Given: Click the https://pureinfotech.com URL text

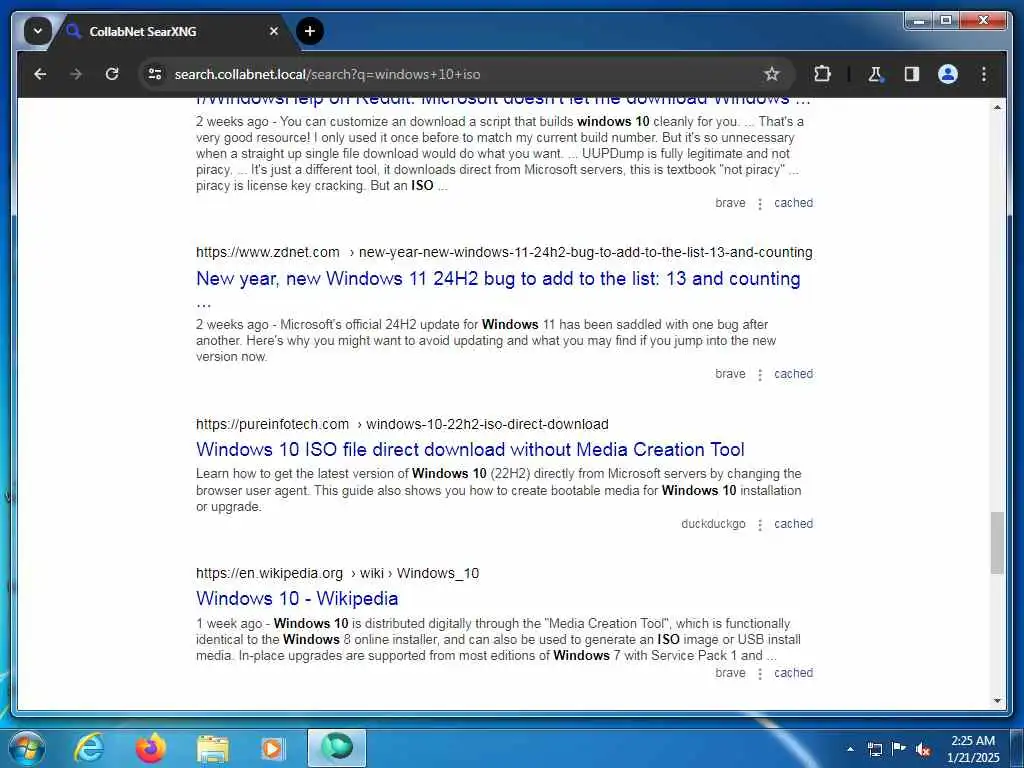Looking at the screenshot, I should pyautogui.click(x=272, y=424).
